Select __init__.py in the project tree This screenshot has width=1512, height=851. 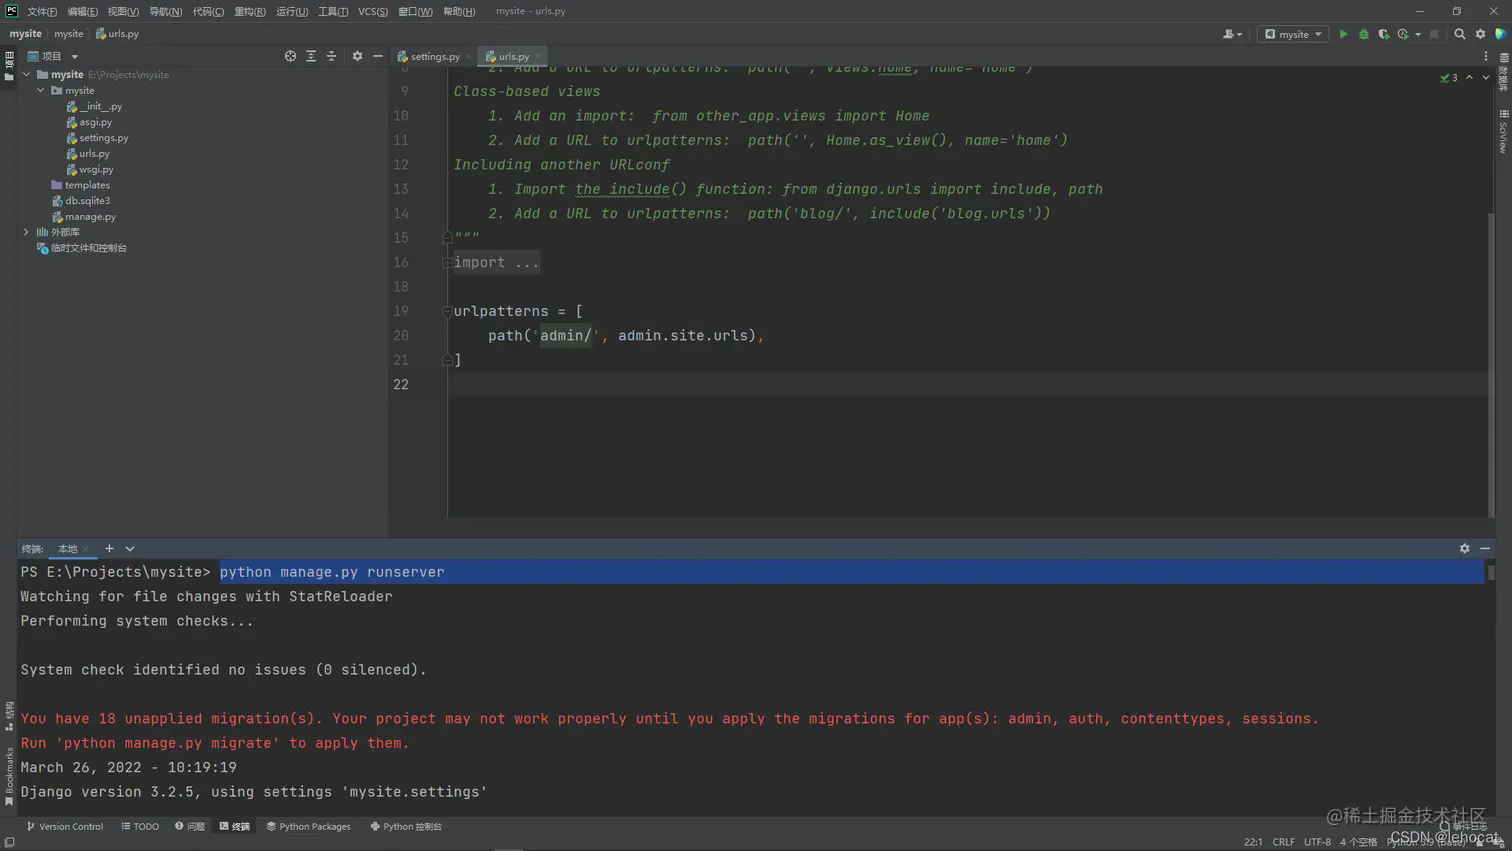click(x=95, y=106)
